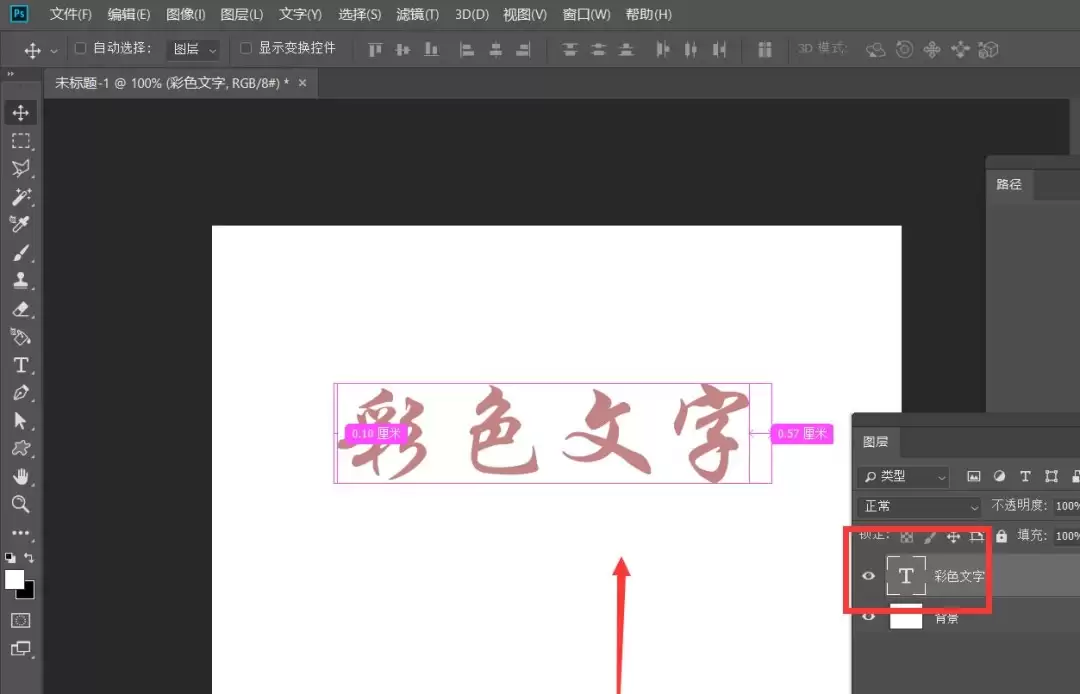Expand the 类型 layer filter dropdown
Viewport: 1080px width, 694px height.
(904, 476)
